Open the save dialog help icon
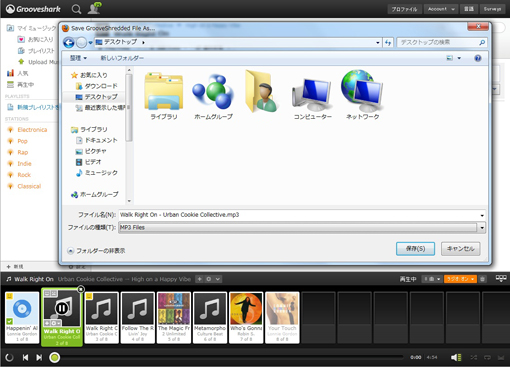510x367 pixels. [478, 58]
